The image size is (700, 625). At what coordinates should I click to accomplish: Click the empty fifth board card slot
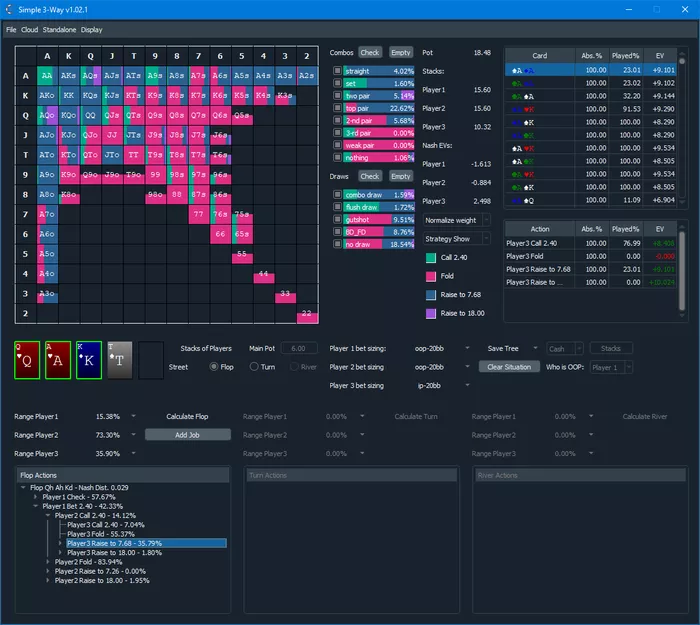point(151,360)
